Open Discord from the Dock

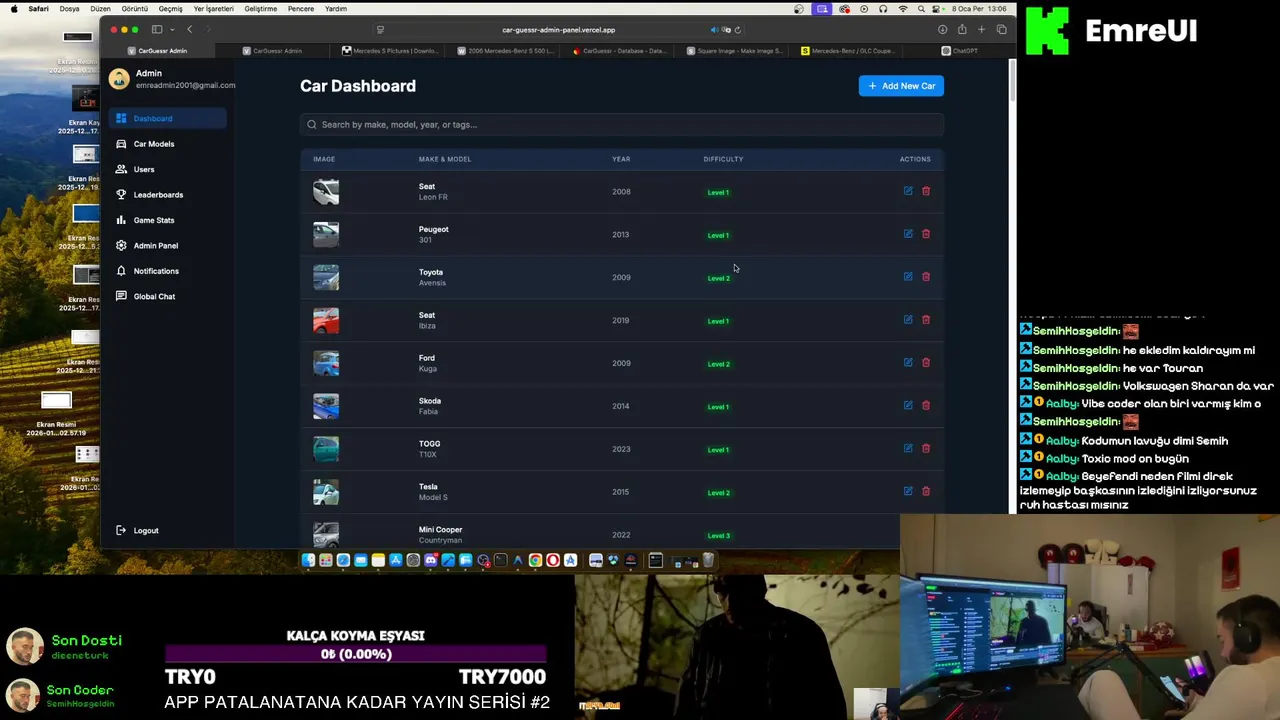(430, 561)
